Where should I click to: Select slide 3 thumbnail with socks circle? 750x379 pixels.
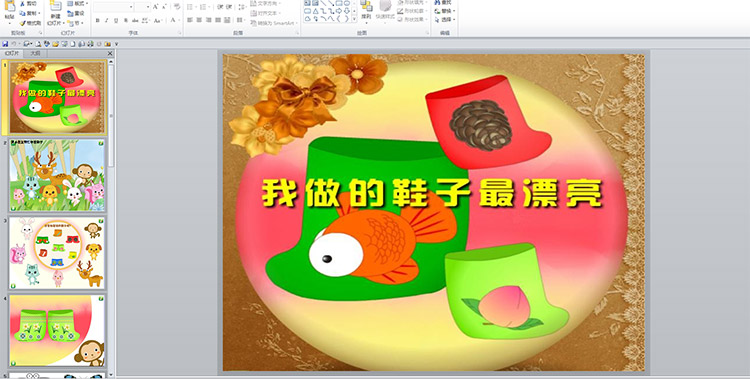point(57,253)
